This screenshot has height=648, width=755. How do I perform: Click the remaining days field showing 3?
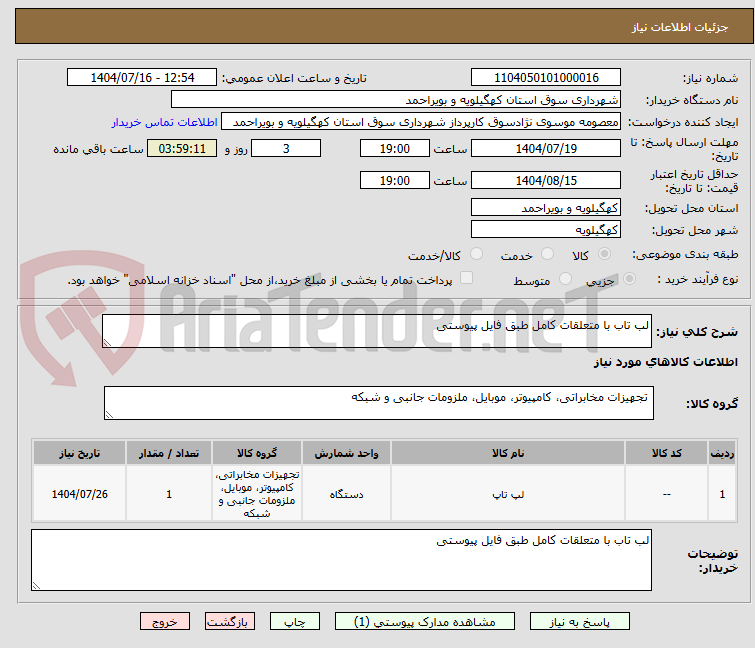pyautogui.click(x=286, y=148)
